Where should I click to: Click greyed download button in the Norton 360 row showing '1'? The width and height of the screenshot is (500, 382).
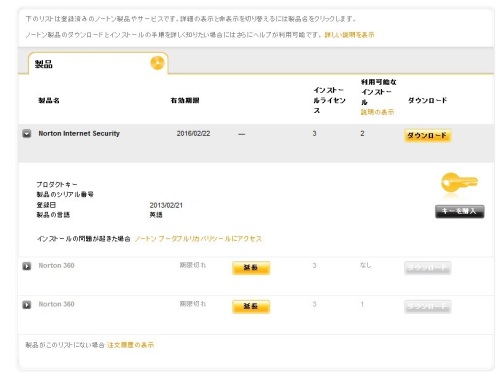point(428,306)
